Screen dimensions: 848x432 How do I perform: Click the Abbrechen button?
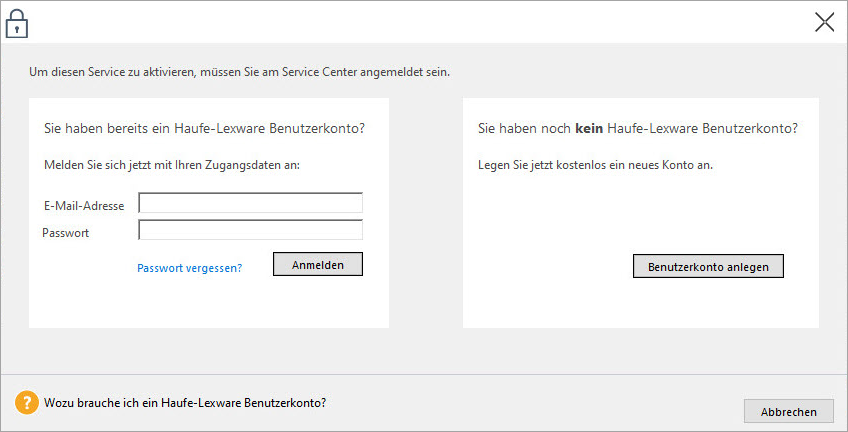pos(789,411)
